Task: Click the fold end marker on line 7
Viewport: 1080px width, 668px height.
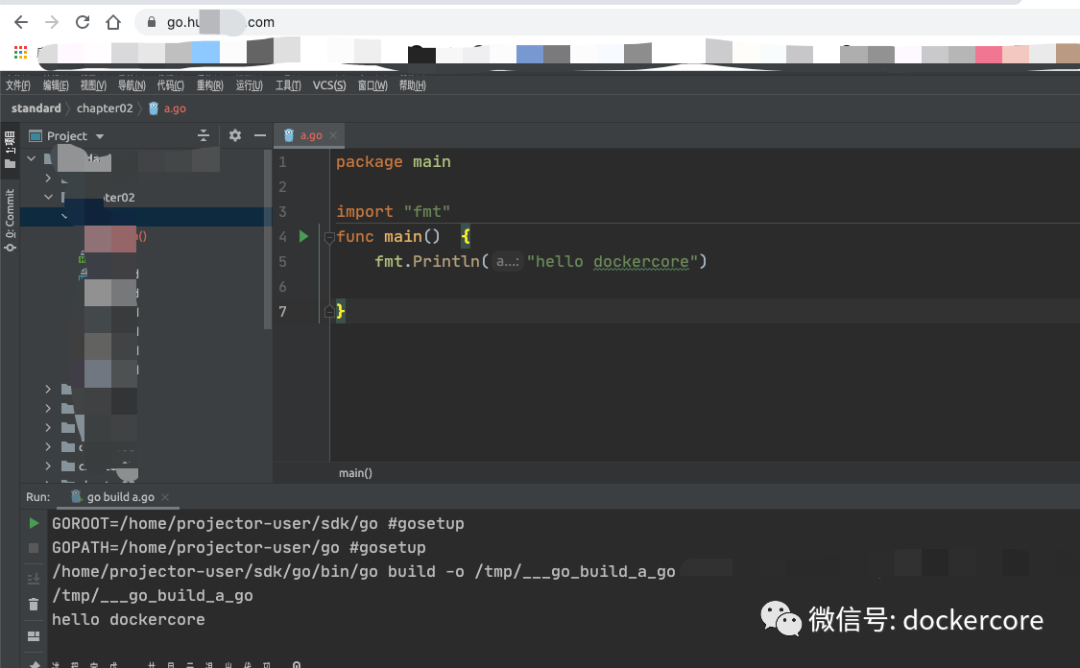Action: 329,311
